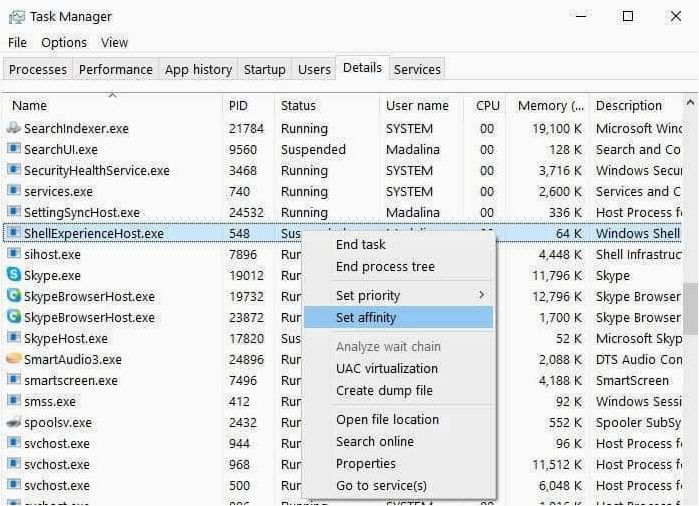Click the Task Manager title bar icon

click(17, 17)
